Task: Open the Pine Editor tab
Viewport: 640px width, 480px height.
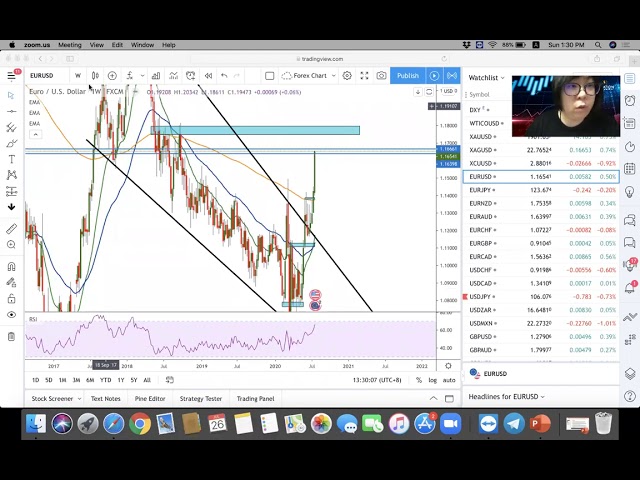Action: pyautogui.click(x=150, y=399)
